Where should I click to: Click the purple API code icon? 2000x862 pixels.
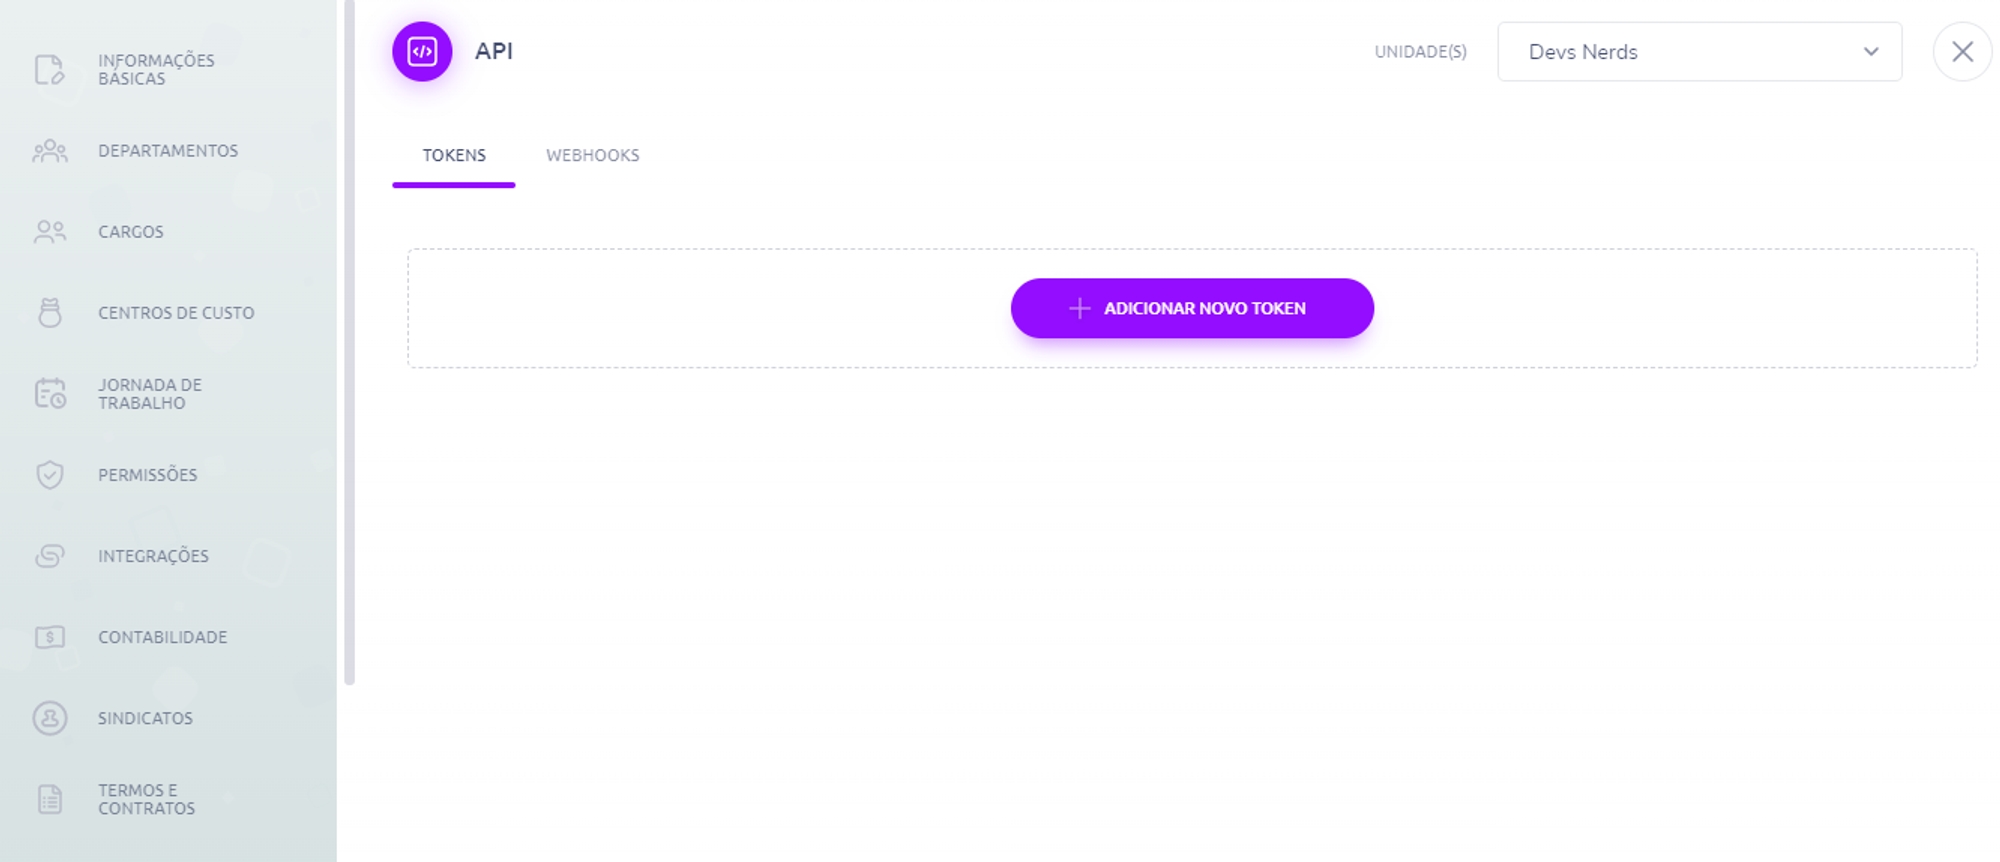pyautogui.click(x=422, y=51)
